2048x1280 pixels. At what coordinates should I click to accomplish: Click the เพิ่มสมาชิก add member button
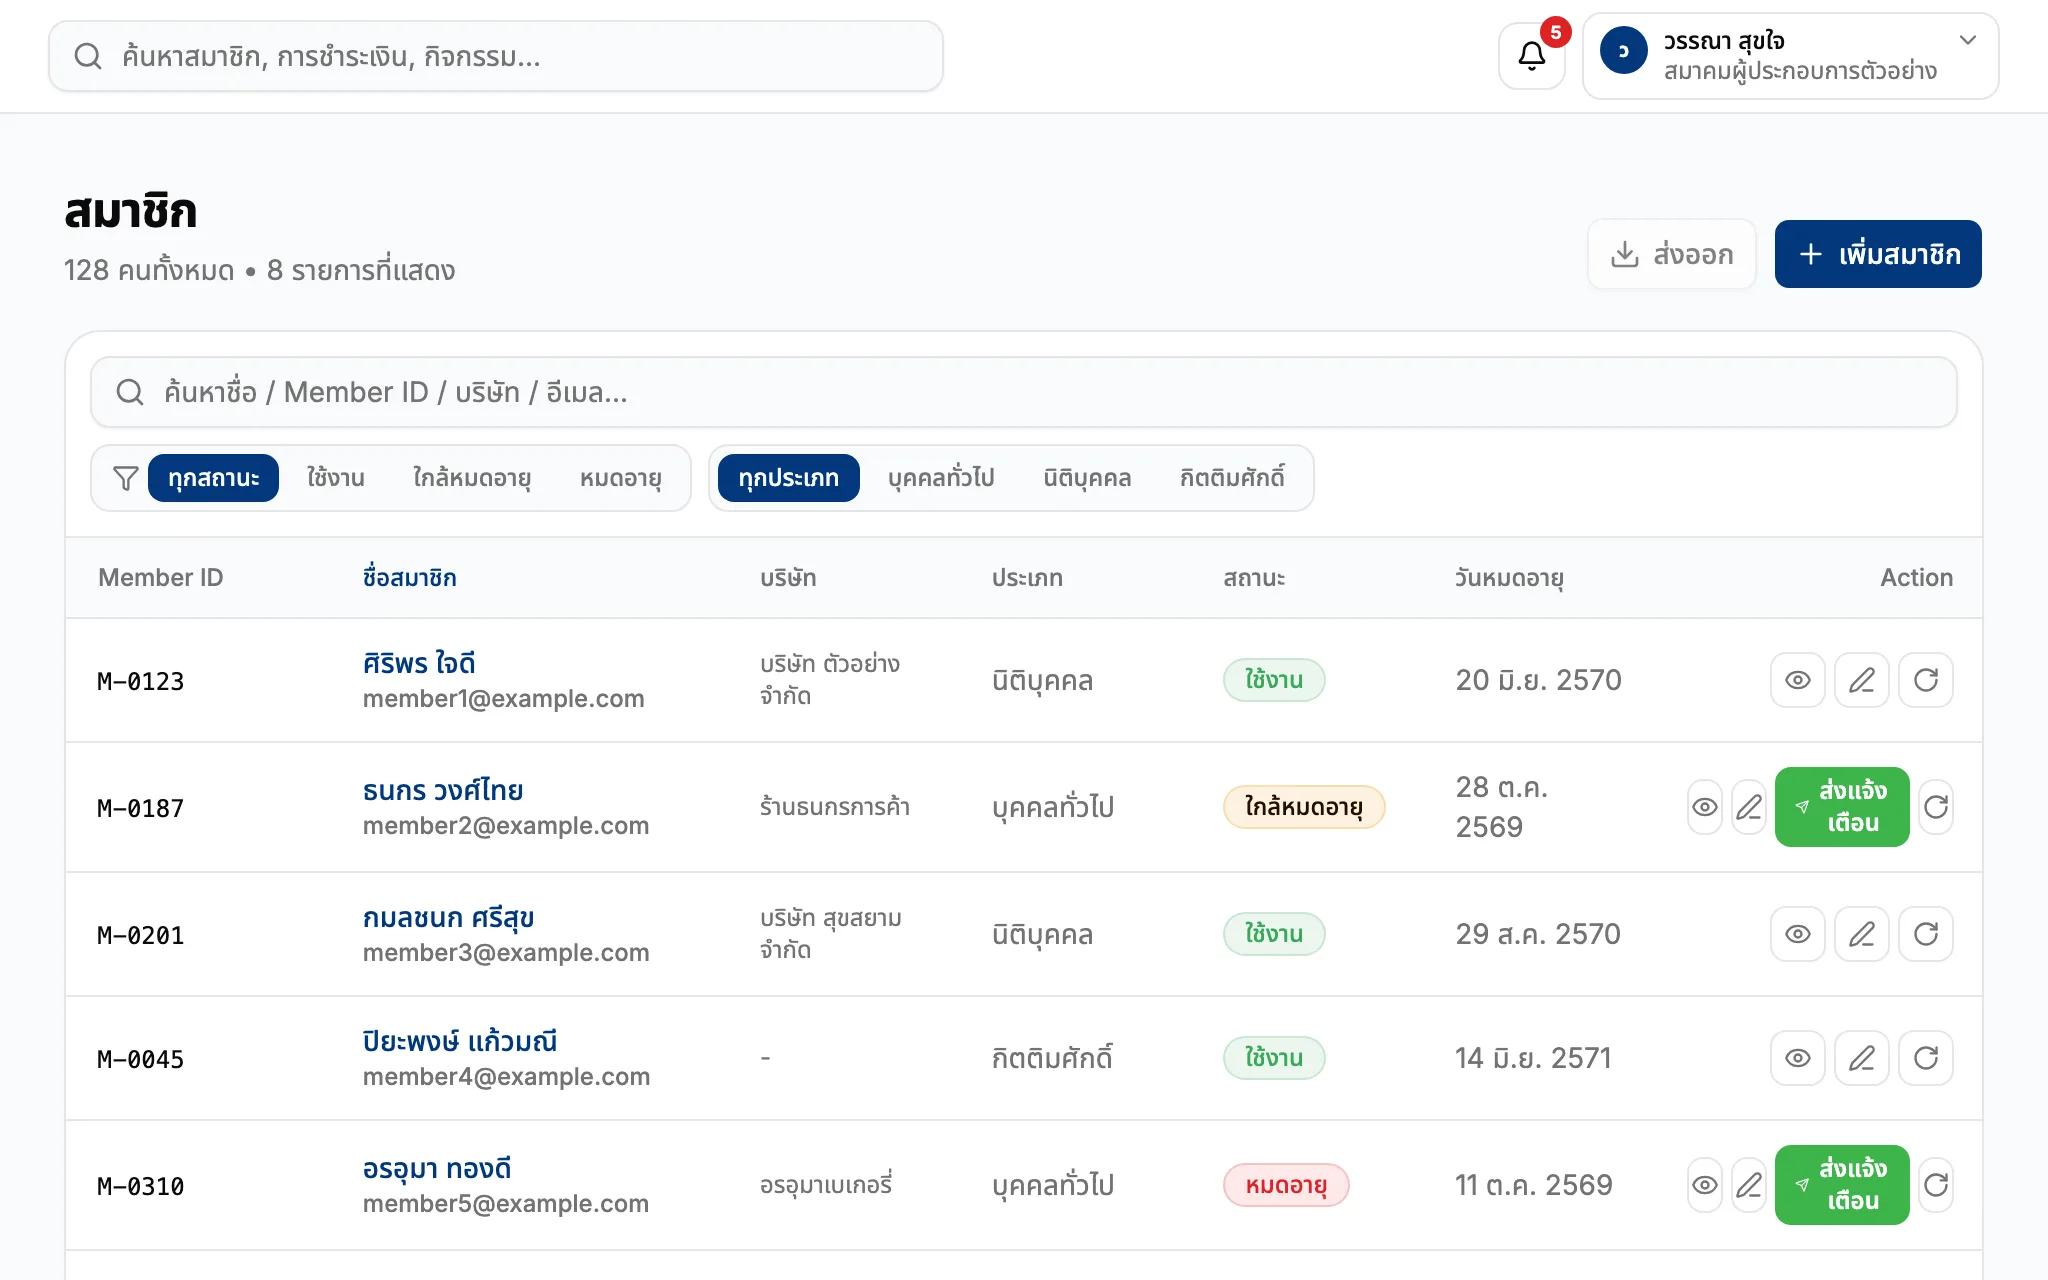point(1878,254)
